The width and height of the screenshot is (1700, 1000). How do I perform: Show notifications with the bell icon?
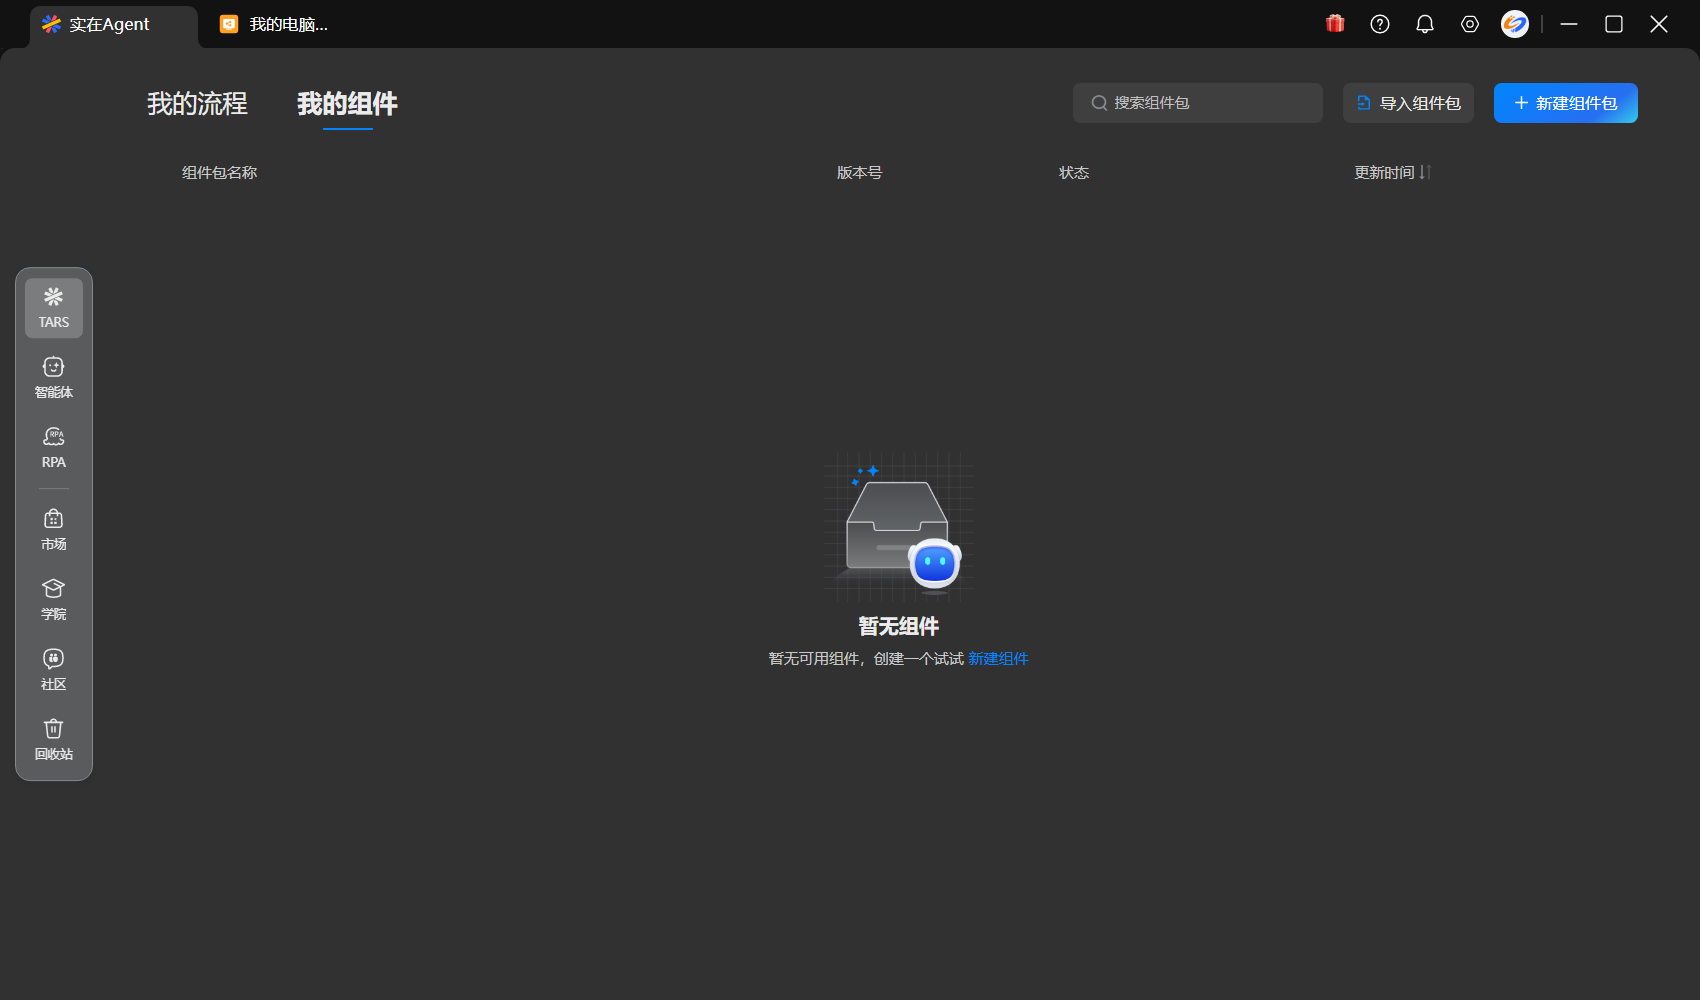(1425, 24)
